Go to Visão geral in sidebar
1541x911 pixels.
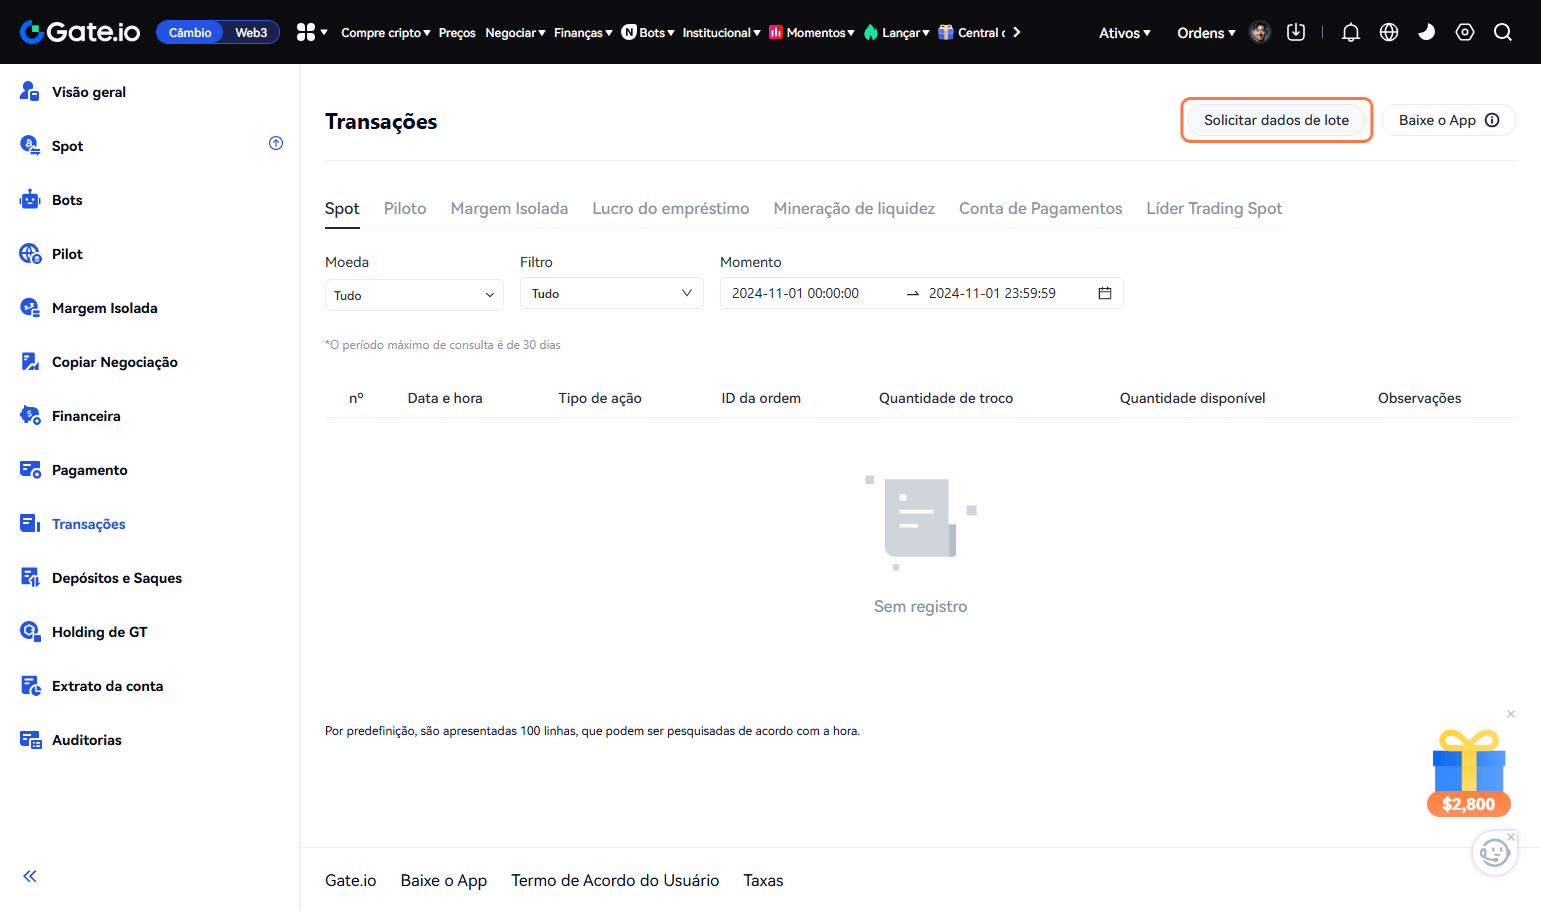(89, 92)
